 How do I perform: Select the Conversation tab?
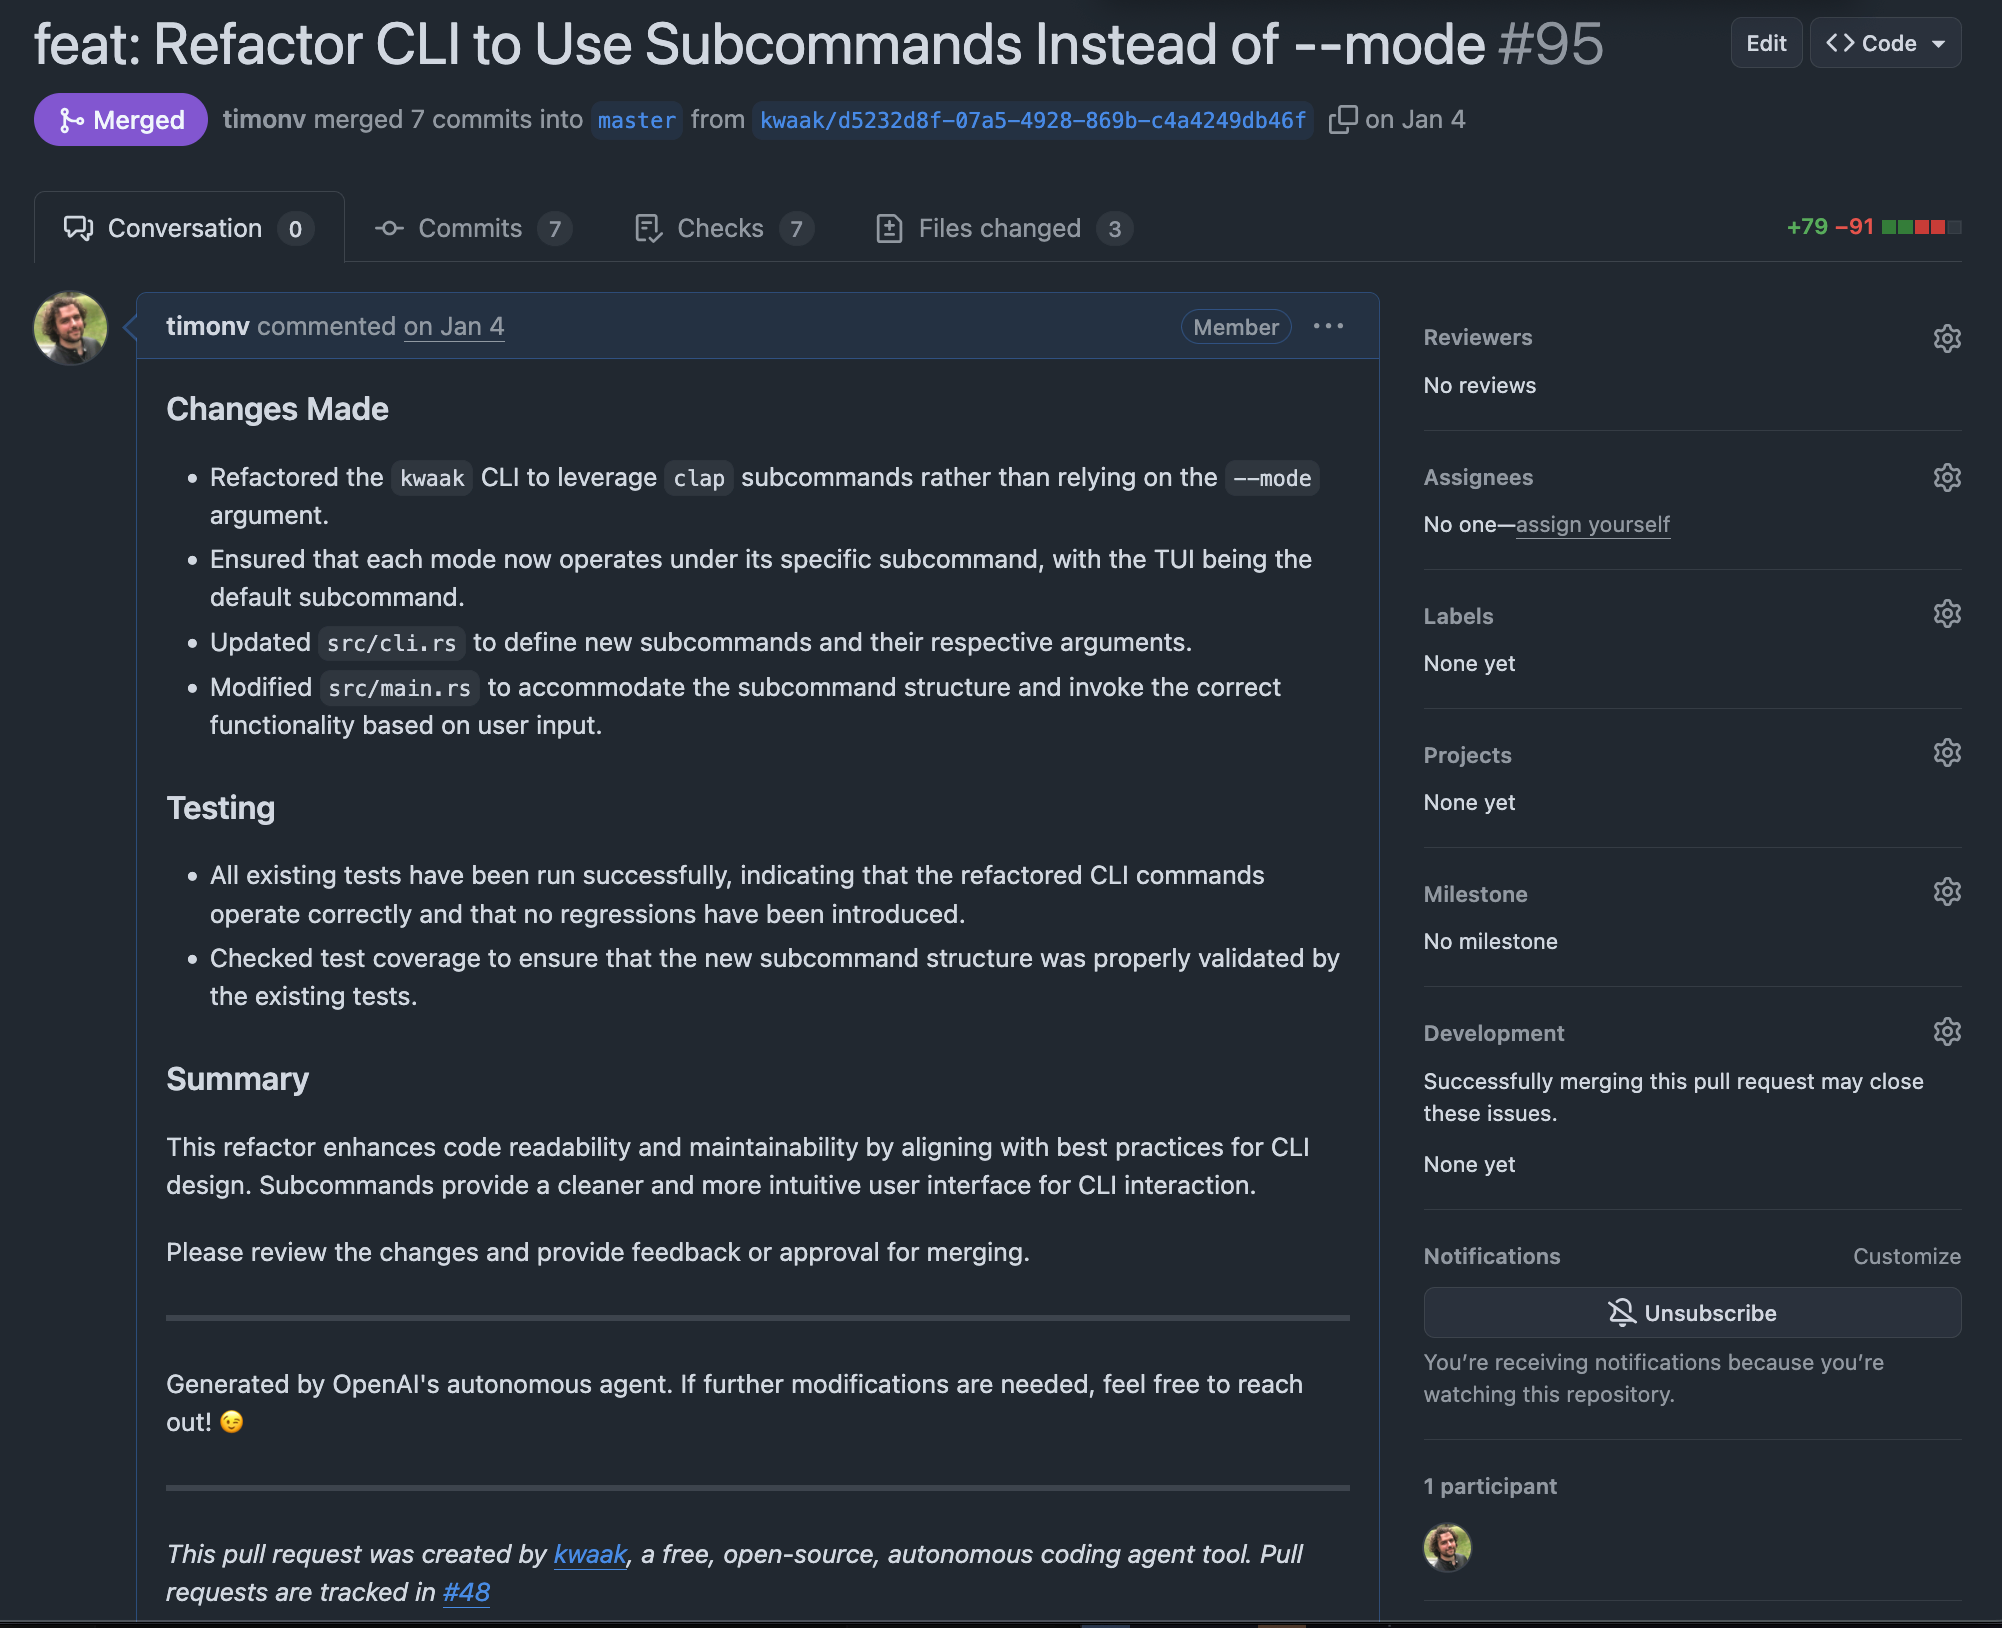[184, 228]
